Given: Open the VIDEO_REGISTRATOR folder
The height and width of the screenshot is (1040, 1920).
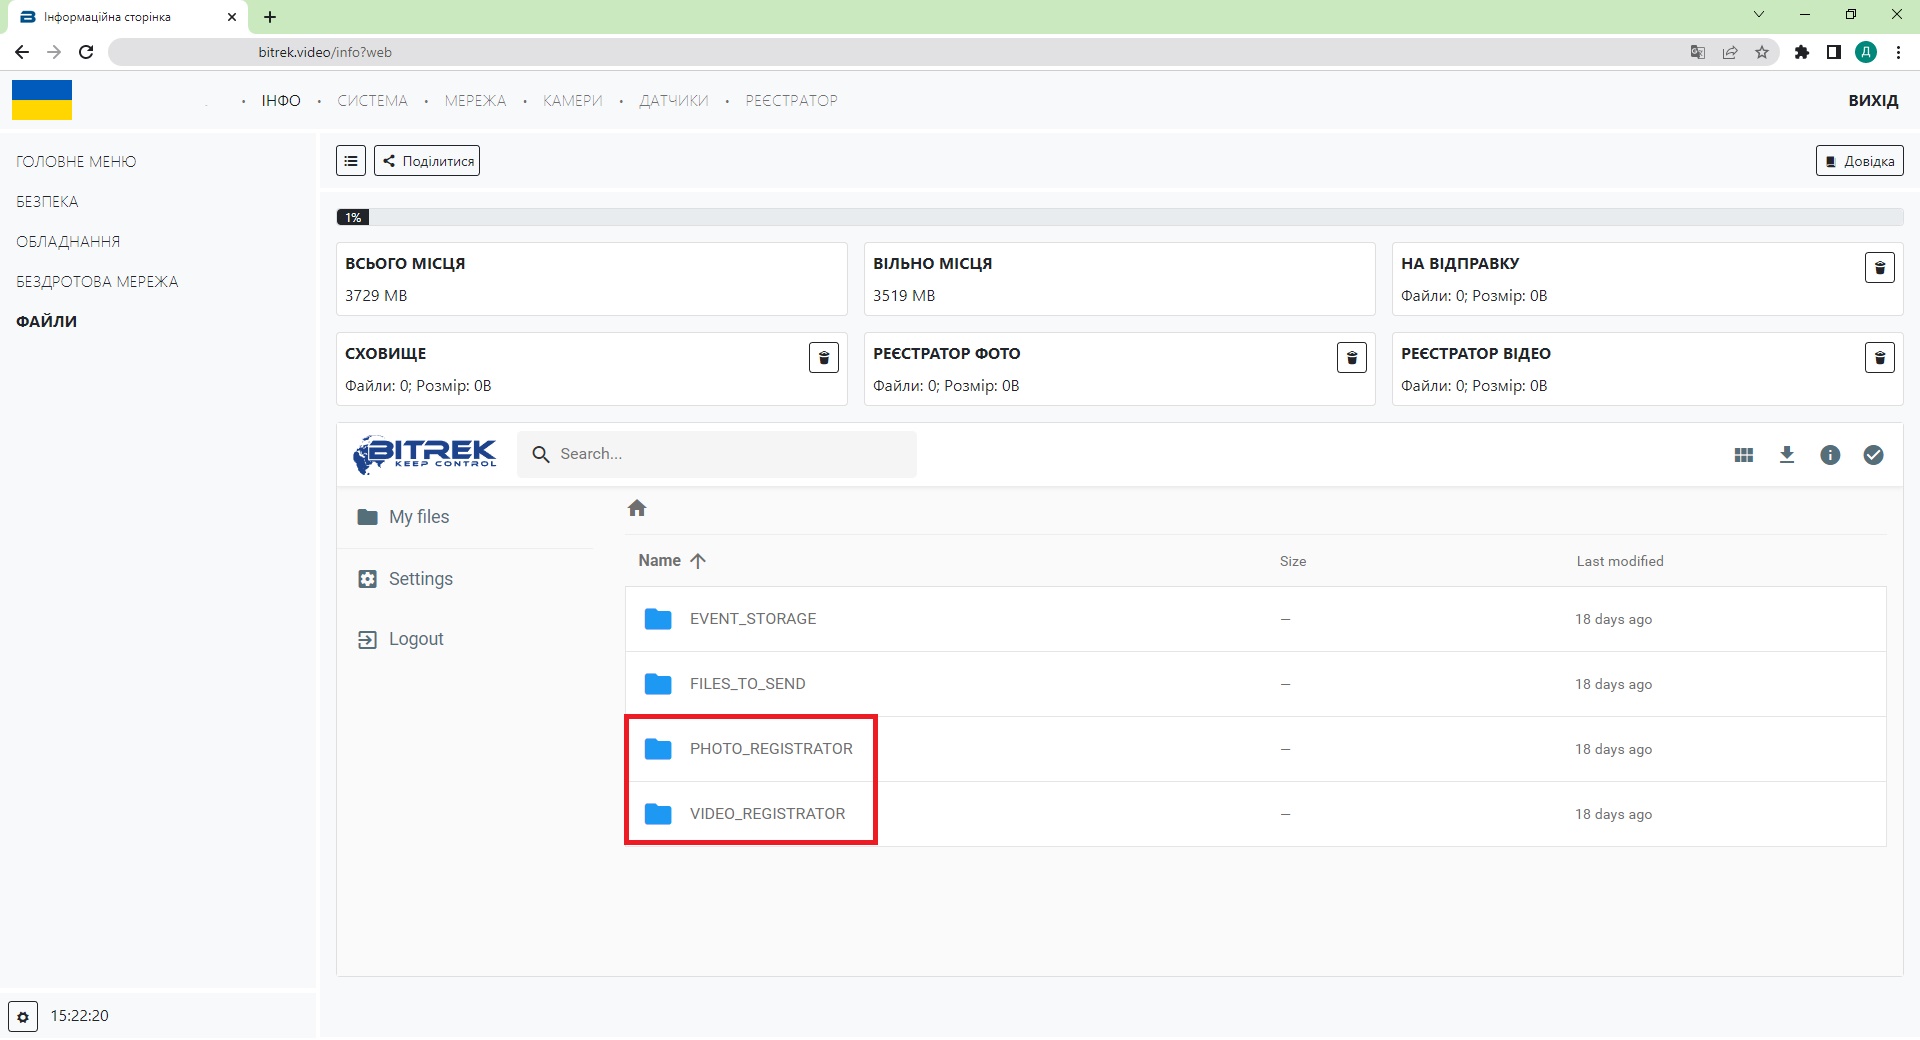Looking at the screenshot, I should pyautogui.click(x=766, y=814).
